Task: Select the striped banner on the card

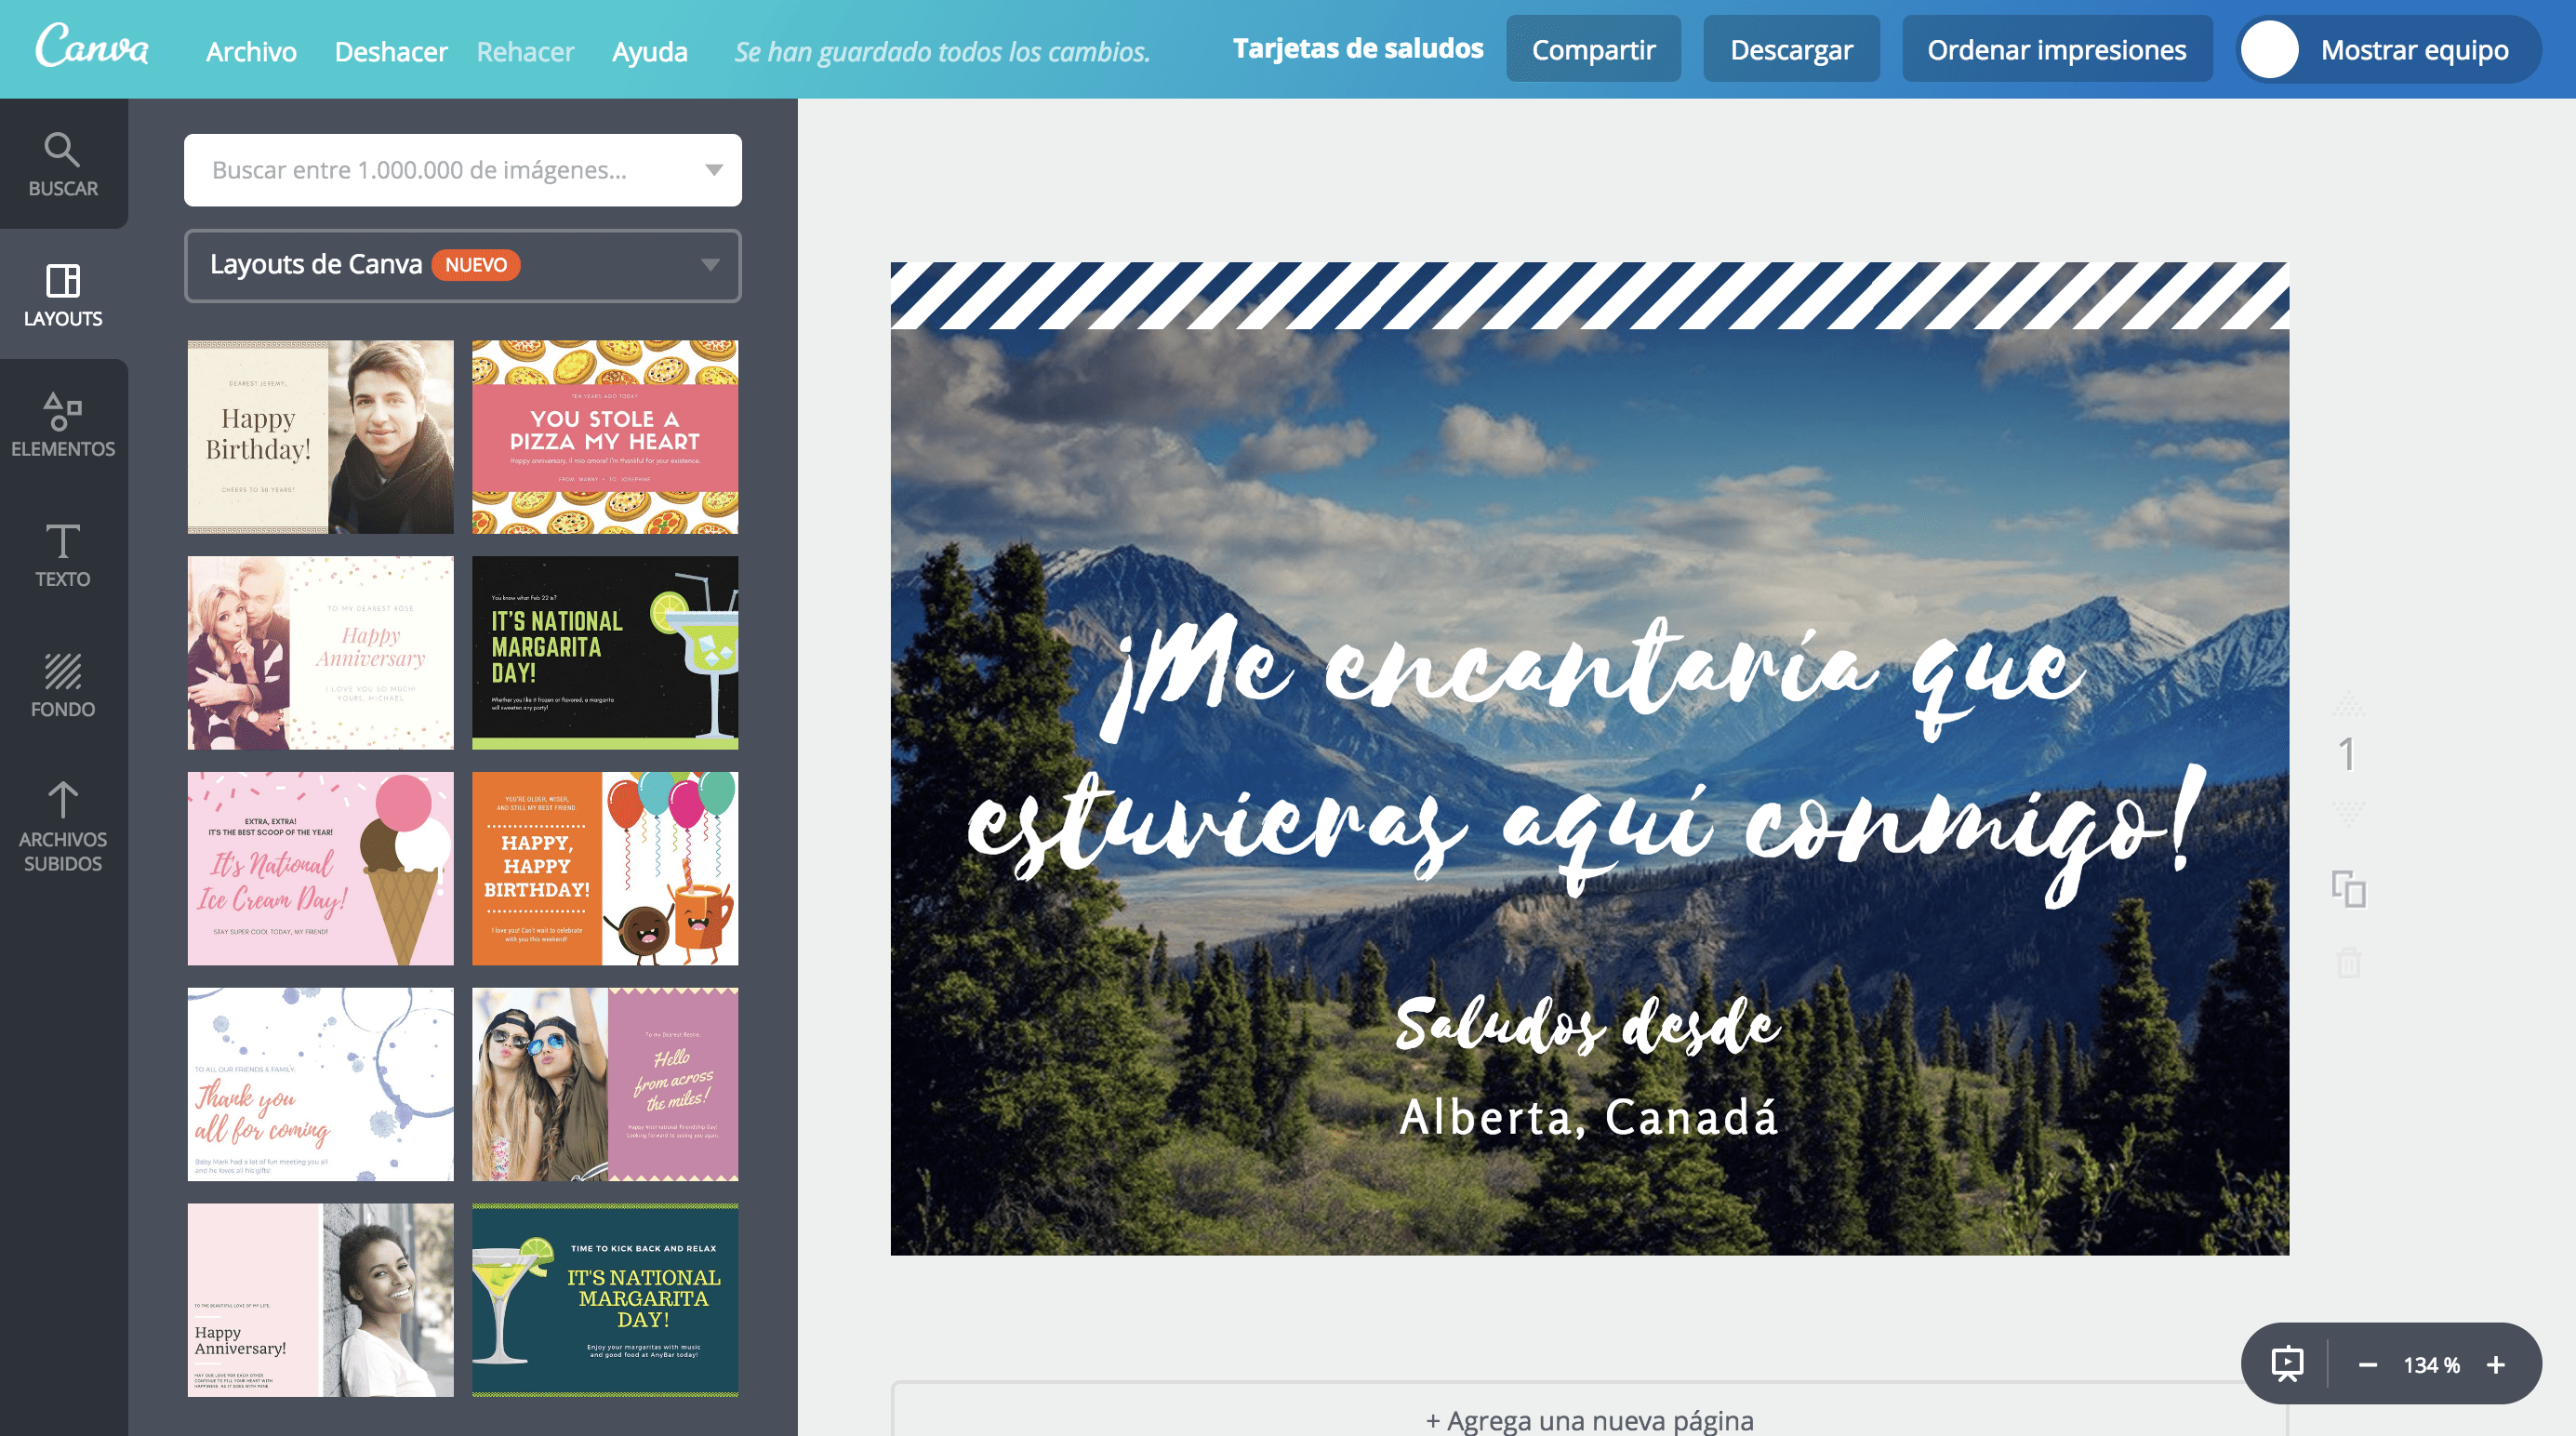Action: click(1590, 295)
